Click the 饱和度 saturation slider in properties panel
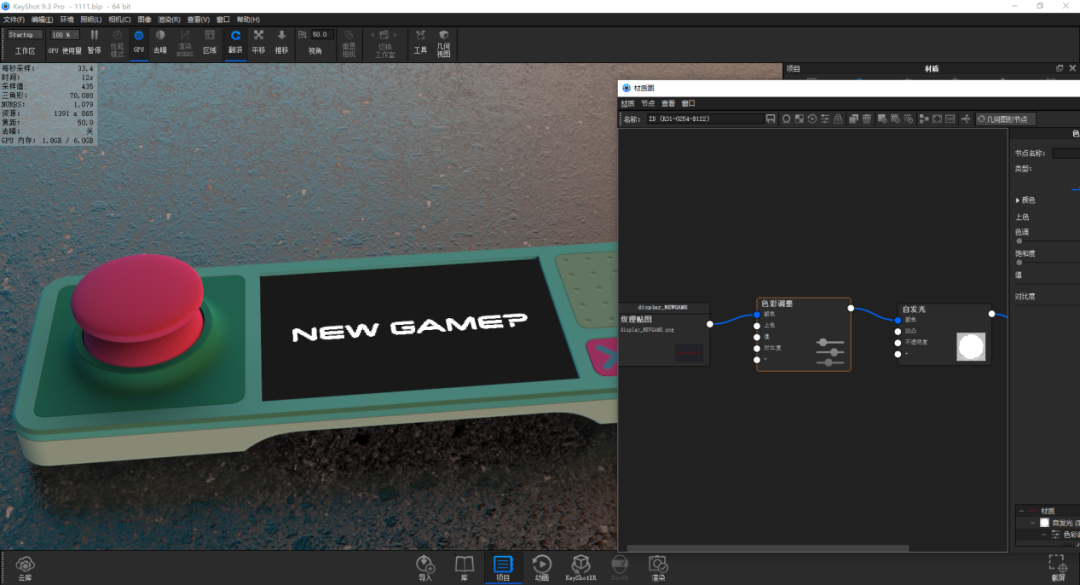 (1047, 263)
